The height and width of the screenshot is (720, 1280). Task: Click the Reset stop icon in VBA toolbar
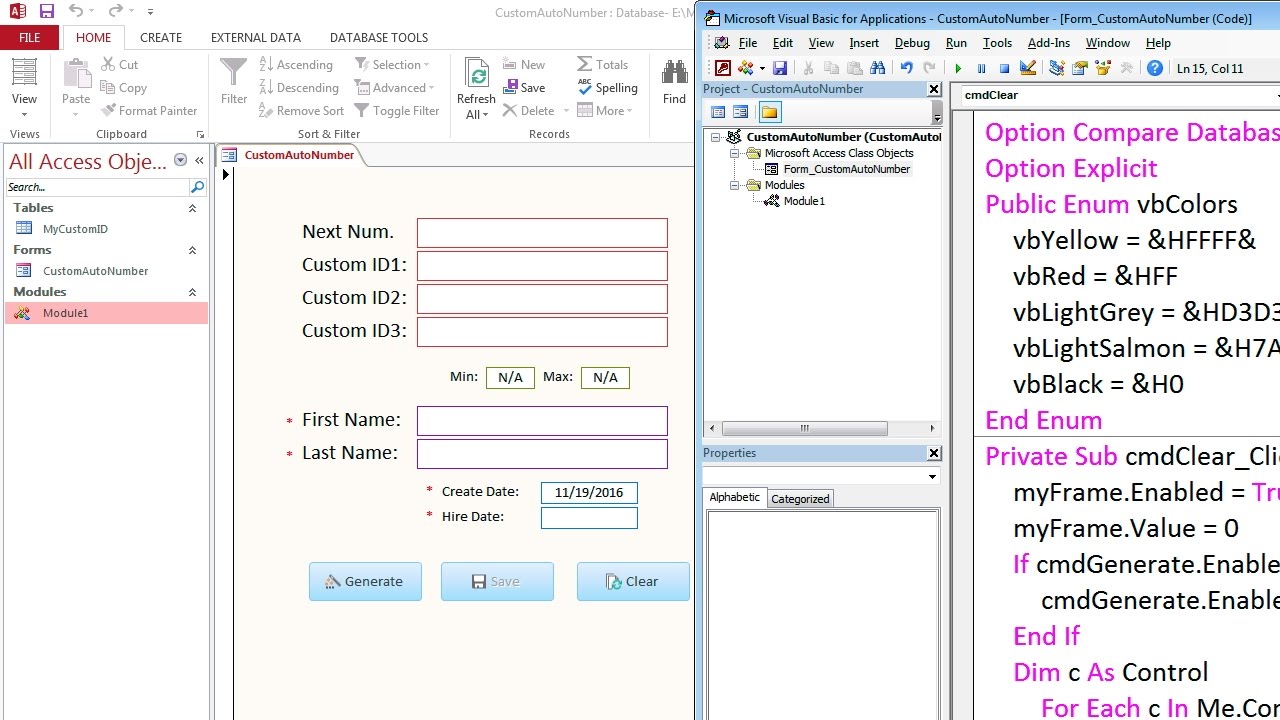click(1004, 68)
